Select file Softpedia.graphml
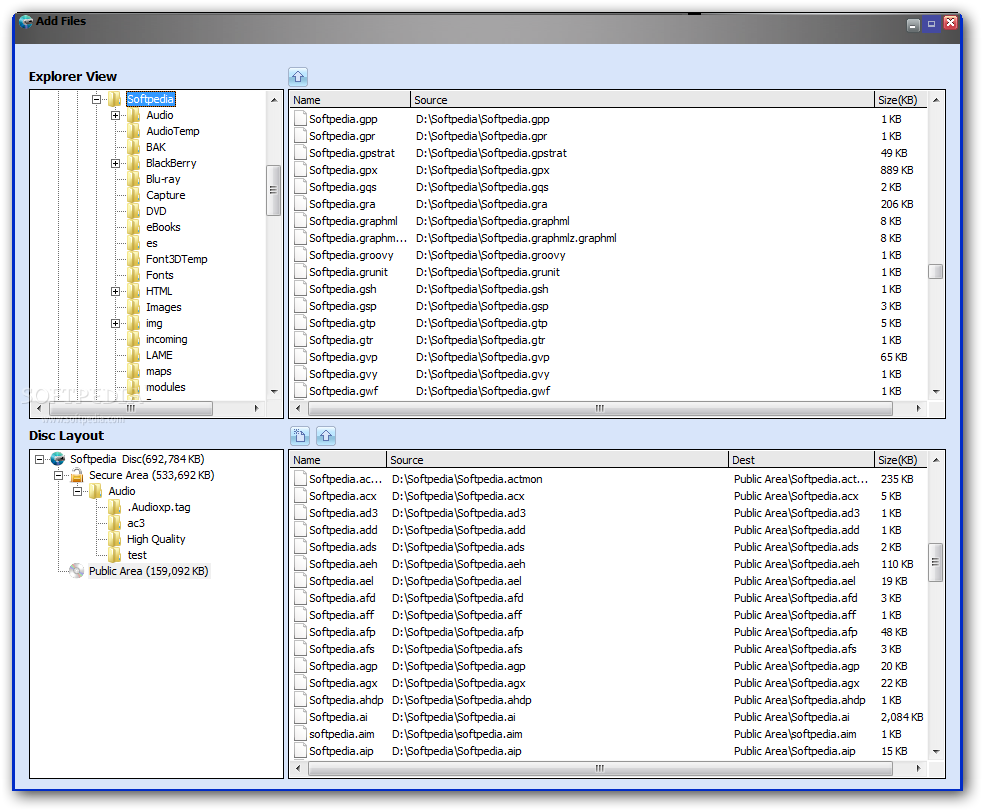This screenshot has height=811, width=983. click(353, 221)
